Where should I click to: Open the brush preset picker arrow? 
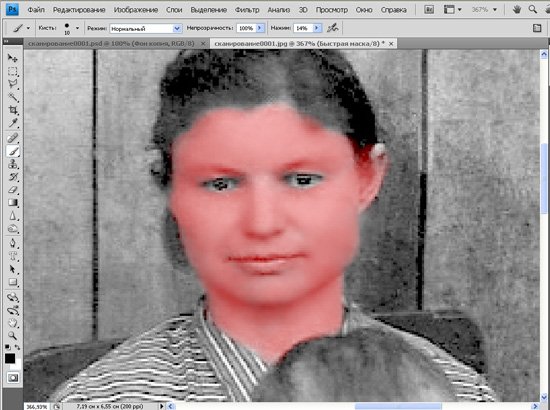point(77,28)
